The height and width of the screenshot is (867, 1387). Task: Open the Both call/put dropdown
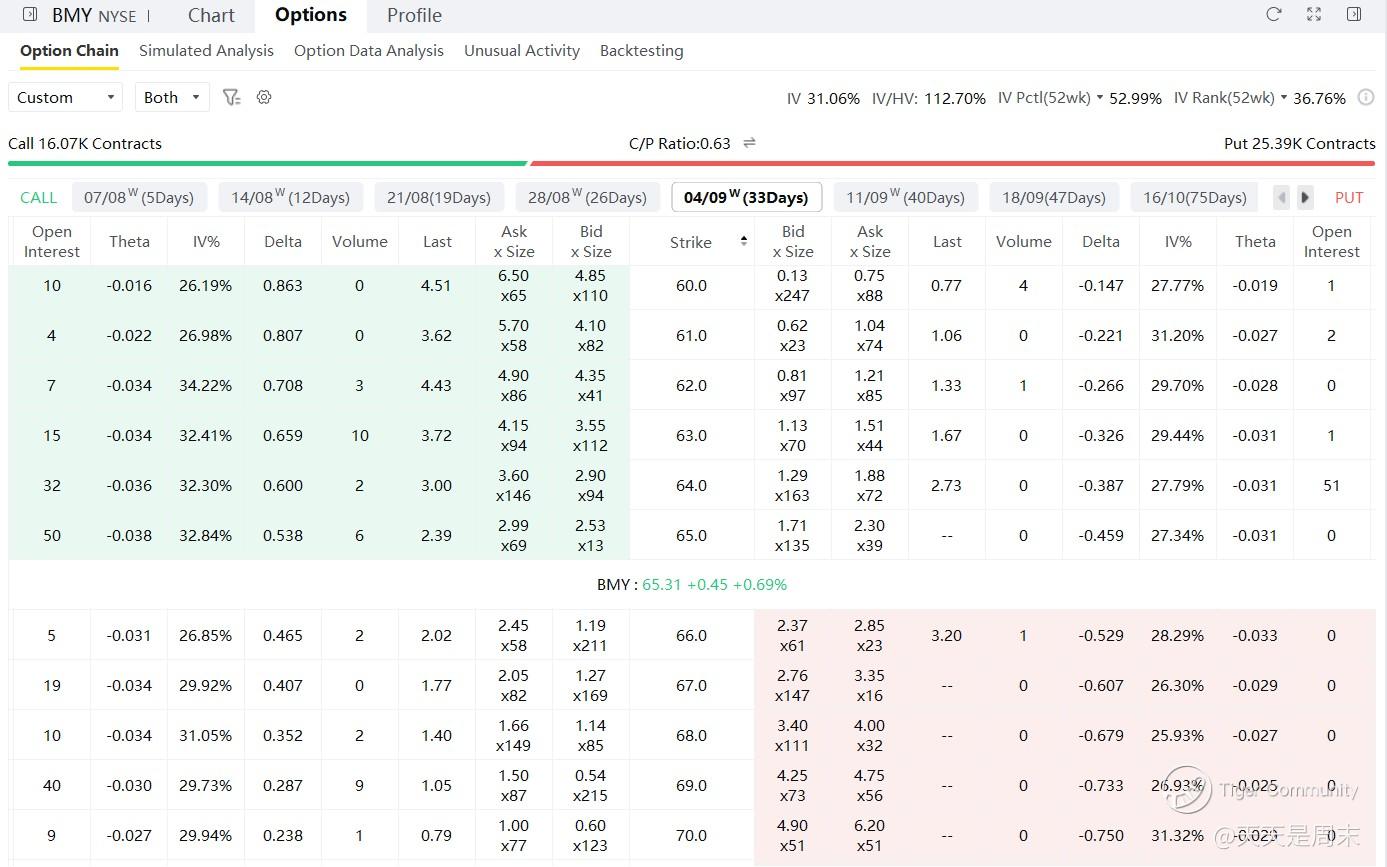[172, 97]
